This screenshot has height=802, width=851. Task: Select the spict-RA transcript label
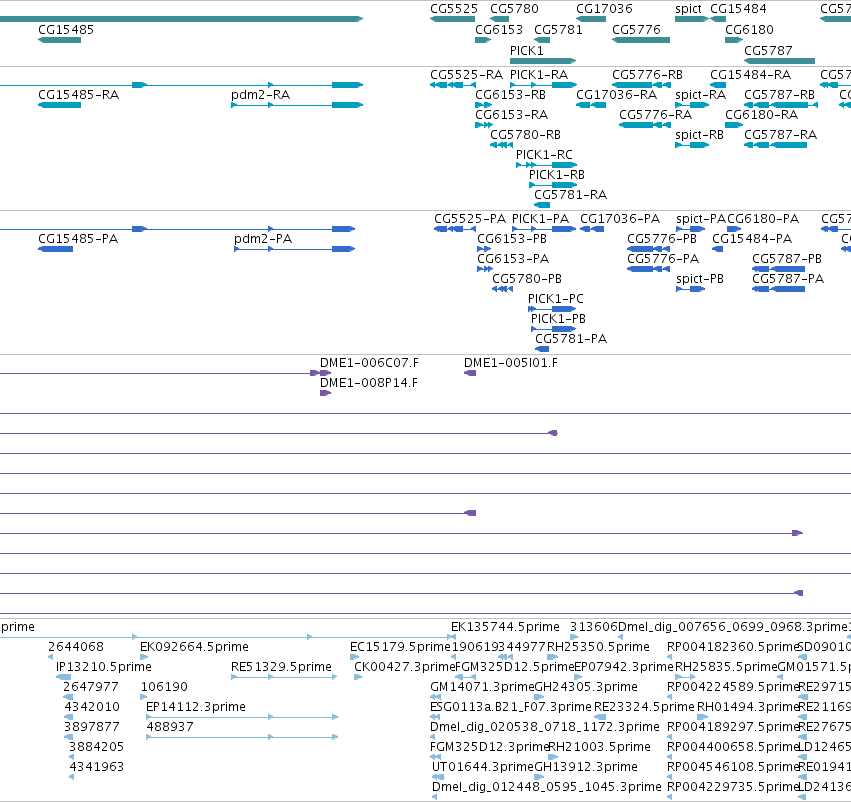pyautogui.click(x=701, y=94)
